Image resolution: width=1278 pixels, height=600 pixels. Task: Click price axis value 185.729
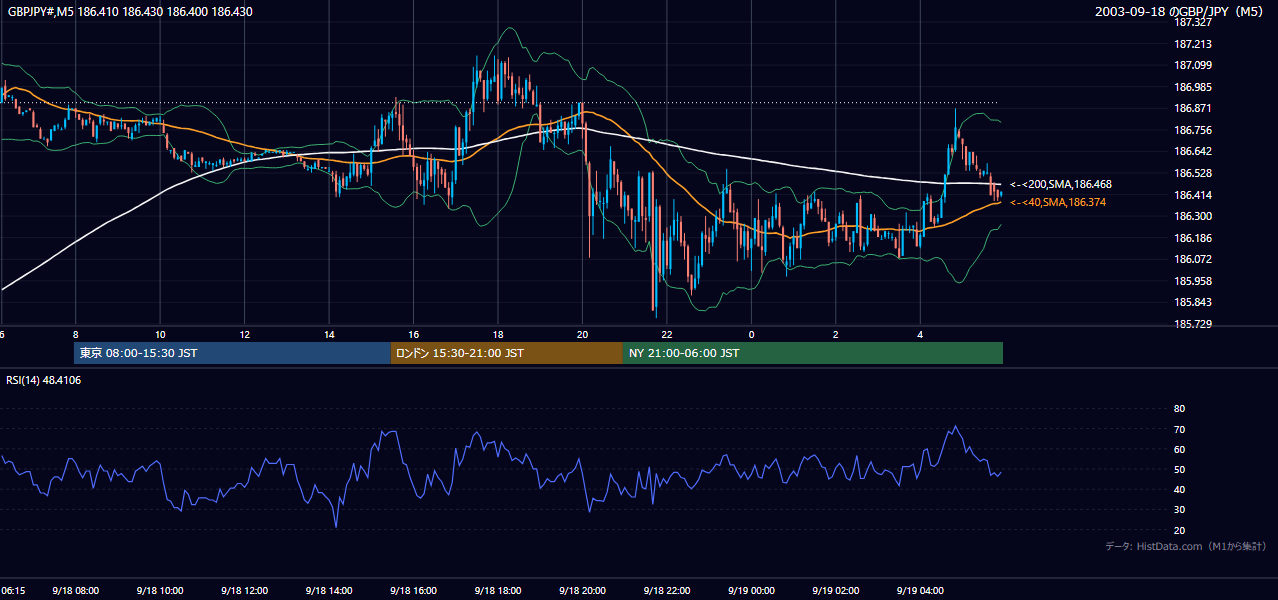pos(1192,324)
